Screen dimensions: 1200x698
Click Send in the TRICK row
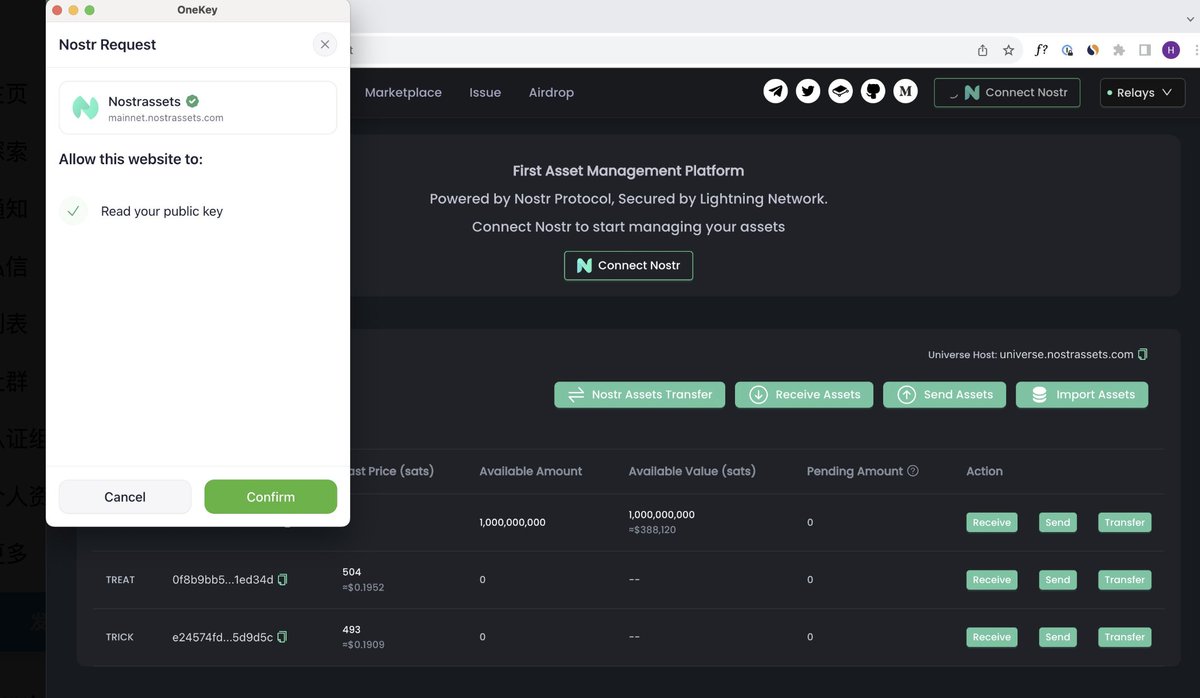(1058, 637)
